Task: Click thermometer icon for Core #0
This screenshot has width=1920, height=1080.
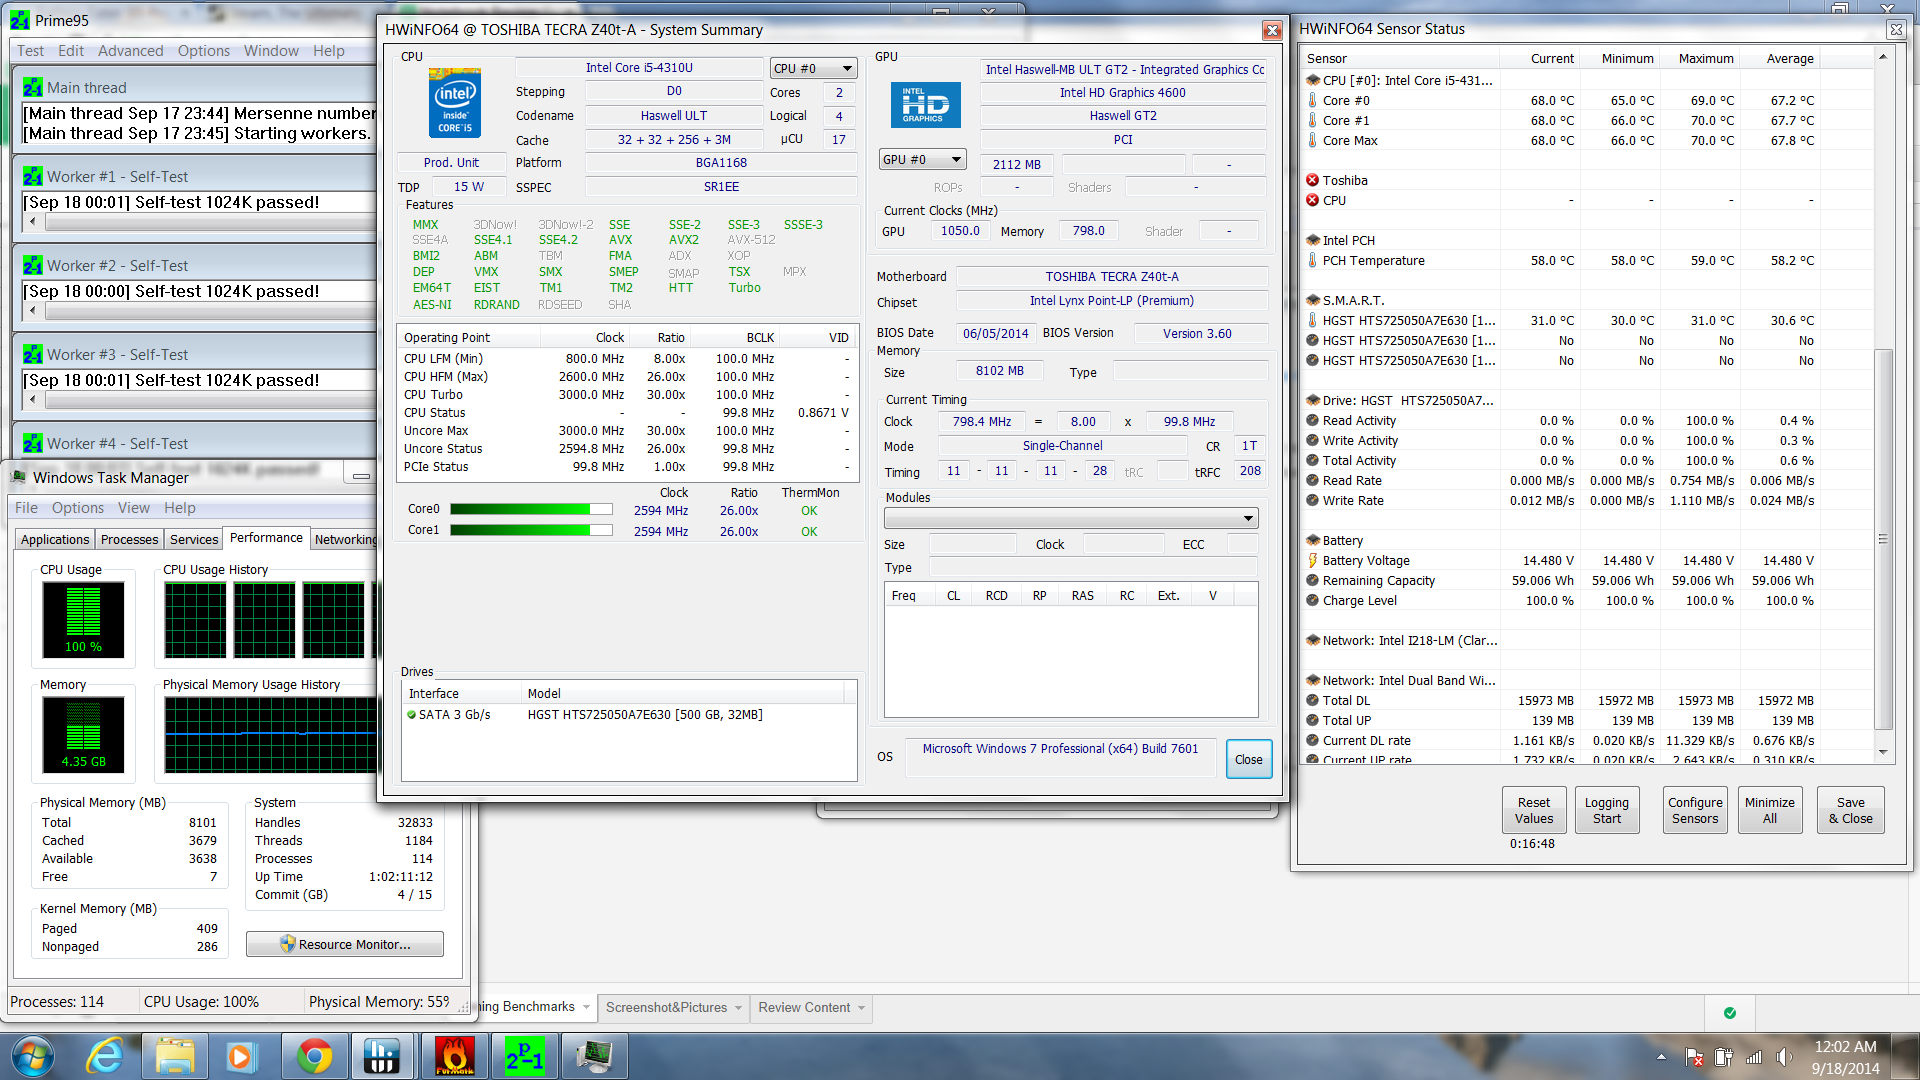Action: pyautogui.click(x=1312, y=100)
